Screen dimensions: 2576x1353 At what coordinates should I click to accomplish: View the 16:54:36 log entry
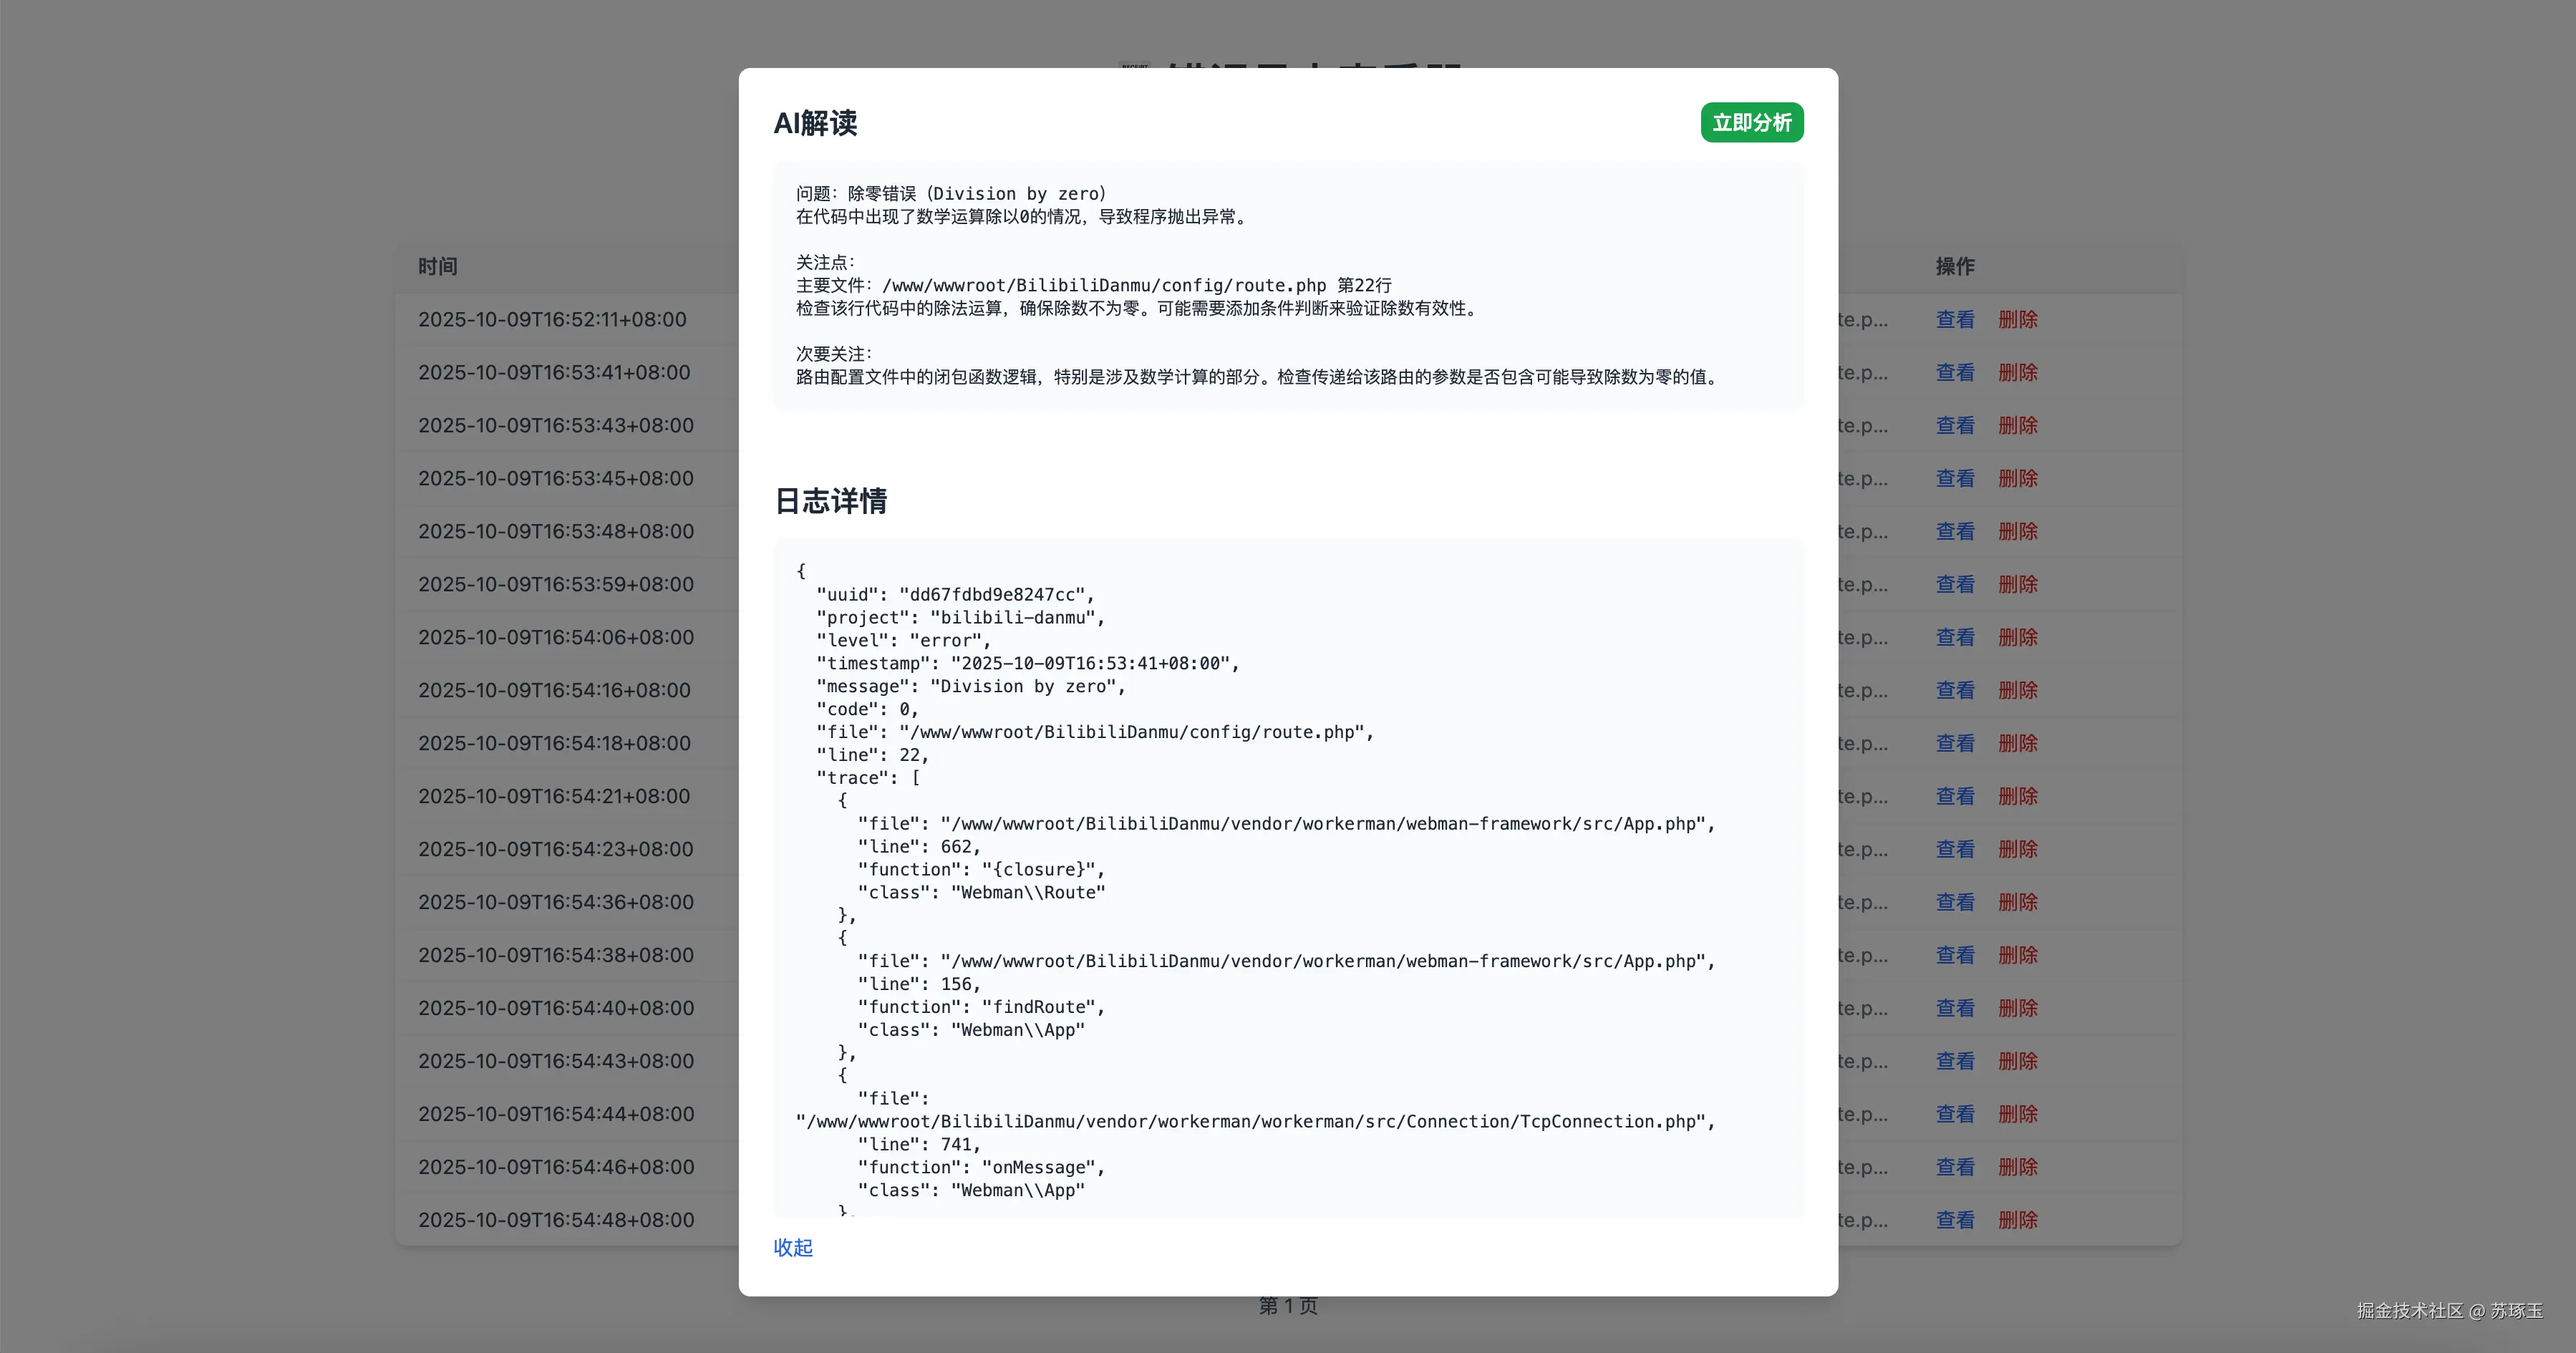[x=1954, y=903]
